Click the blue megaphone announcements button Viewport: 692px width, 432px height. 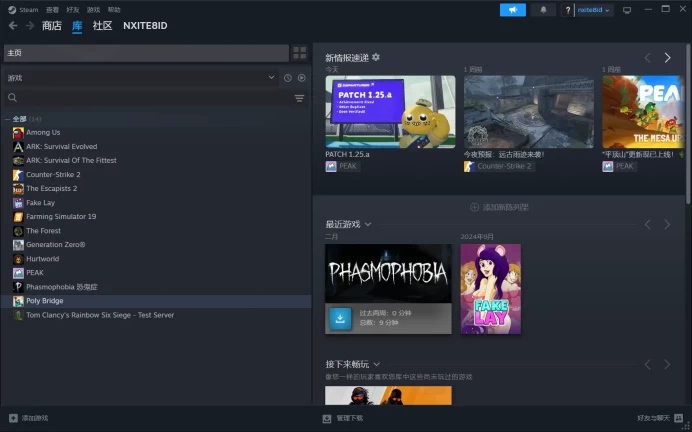513,10
